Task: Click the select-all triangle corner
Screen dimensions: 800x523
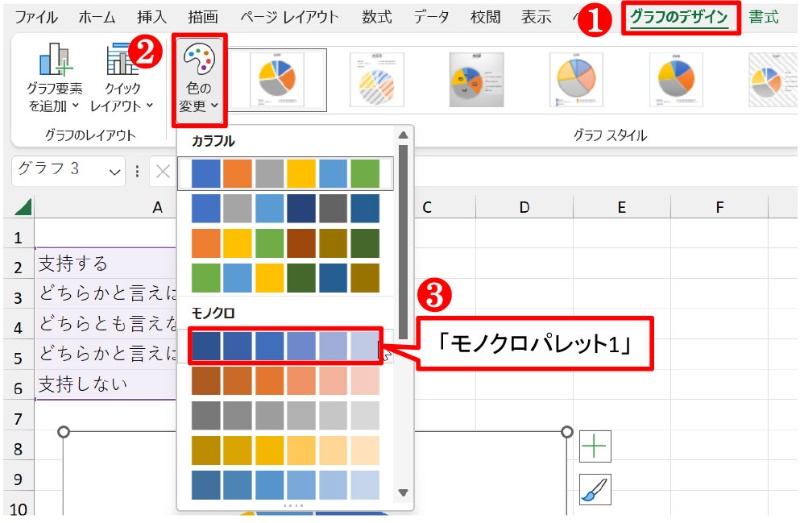Action: pos(23,207)
